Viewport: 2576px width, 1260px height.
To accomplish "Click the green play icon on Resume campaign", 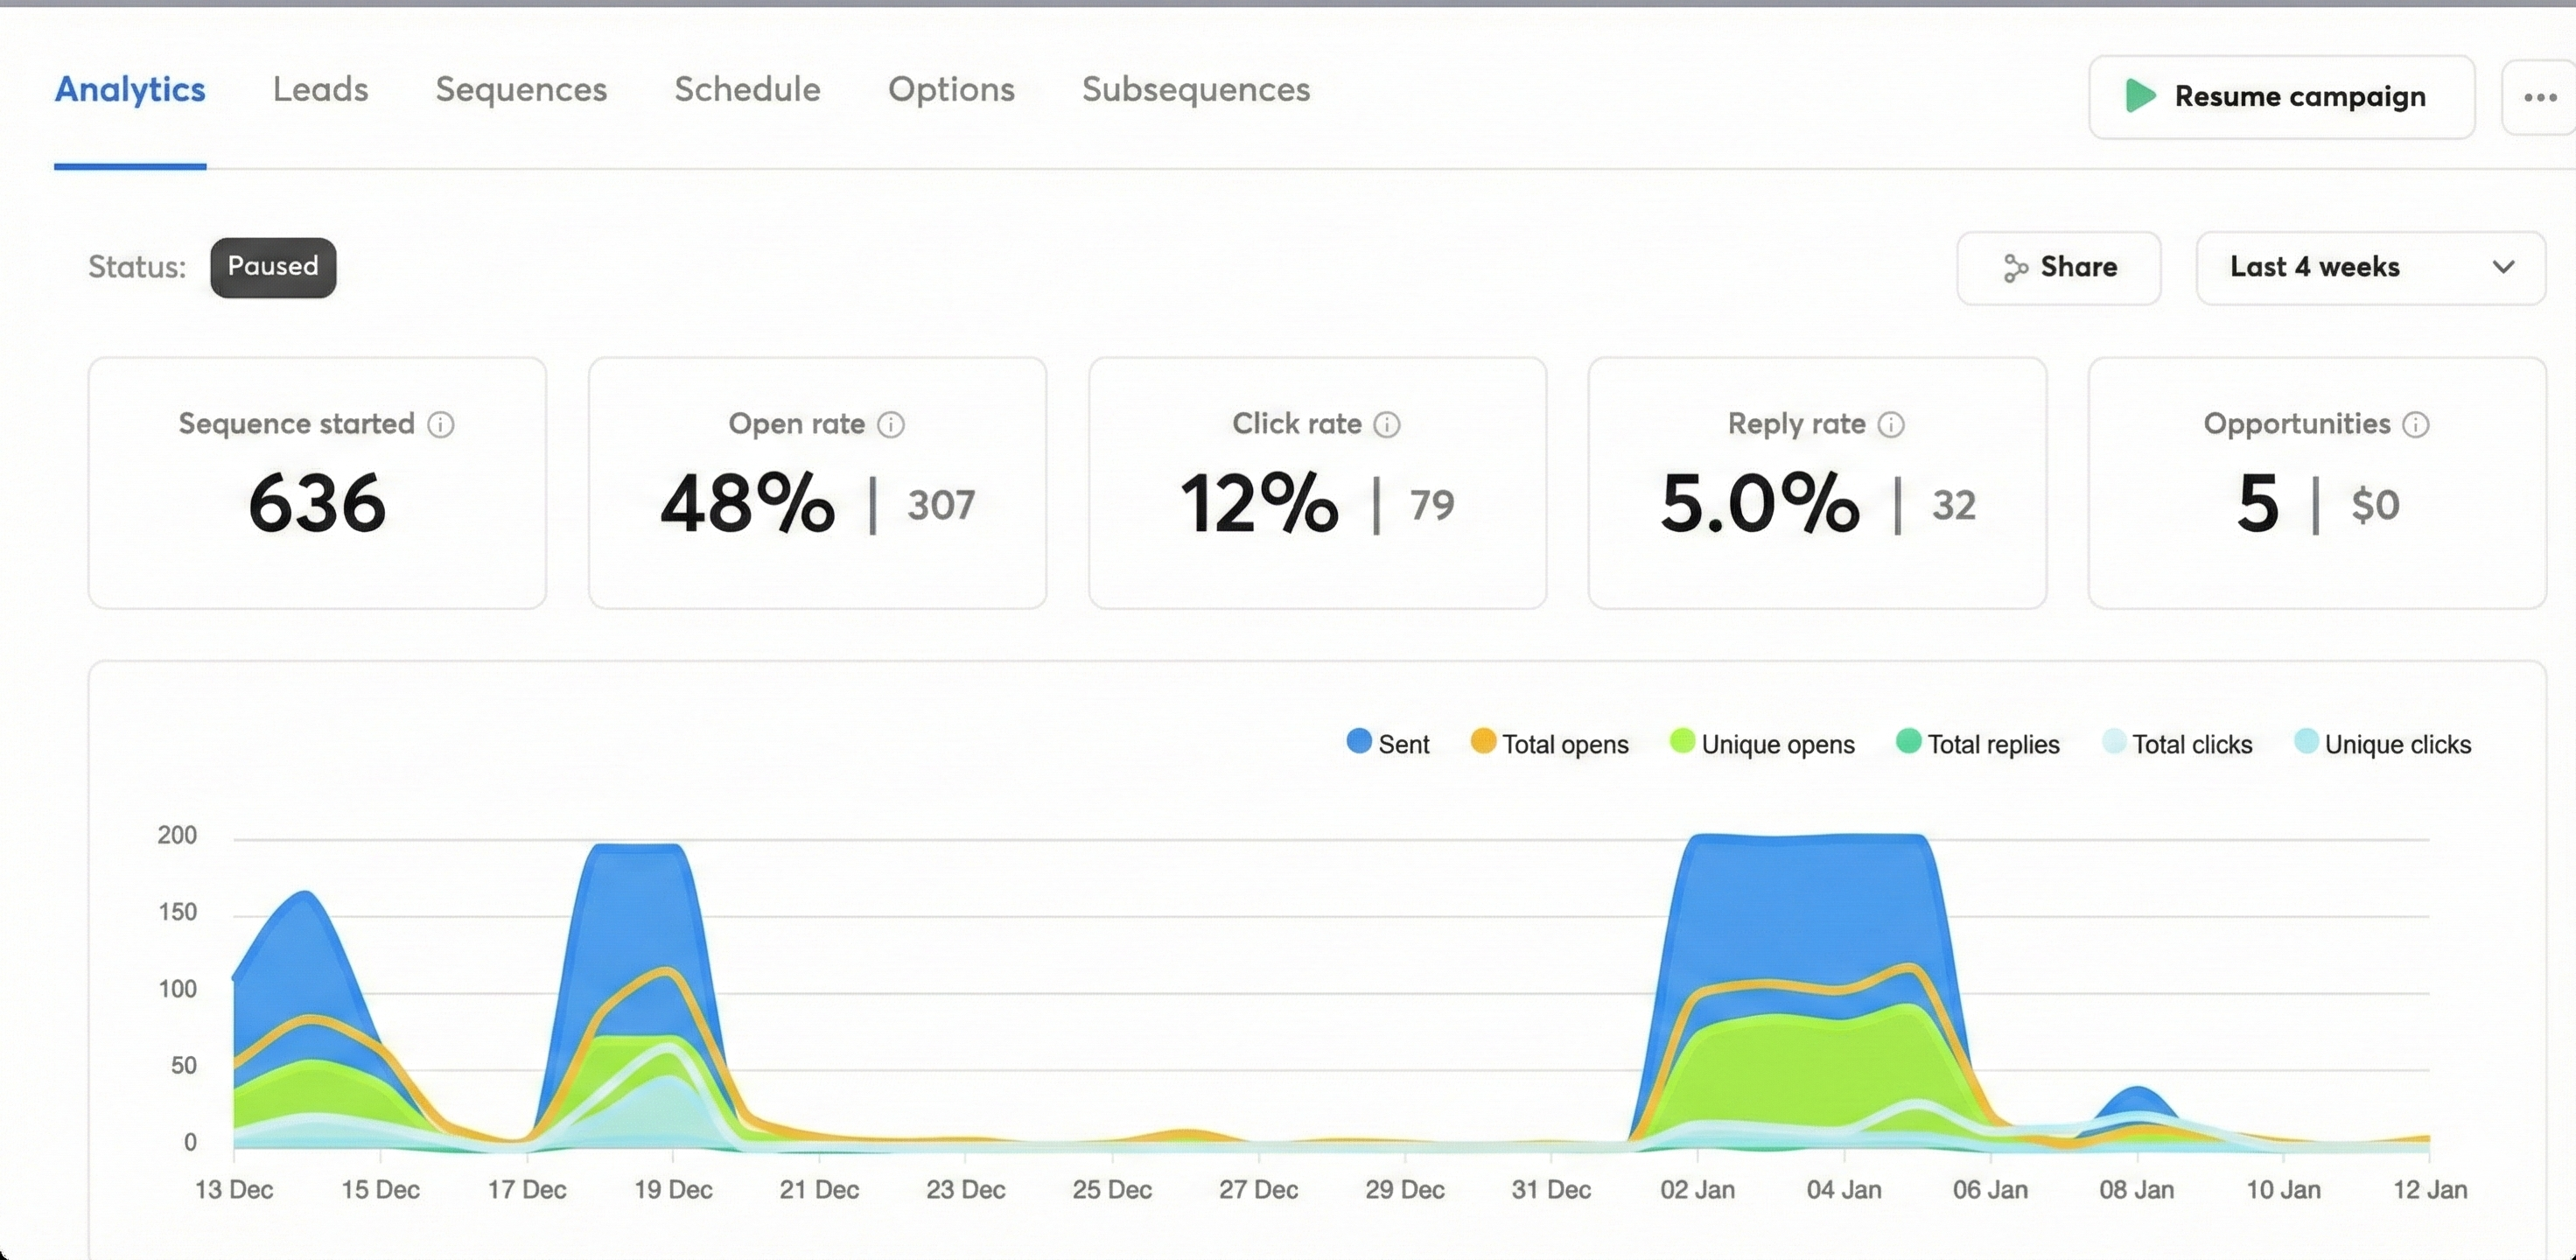I will tap(2141, 97).
